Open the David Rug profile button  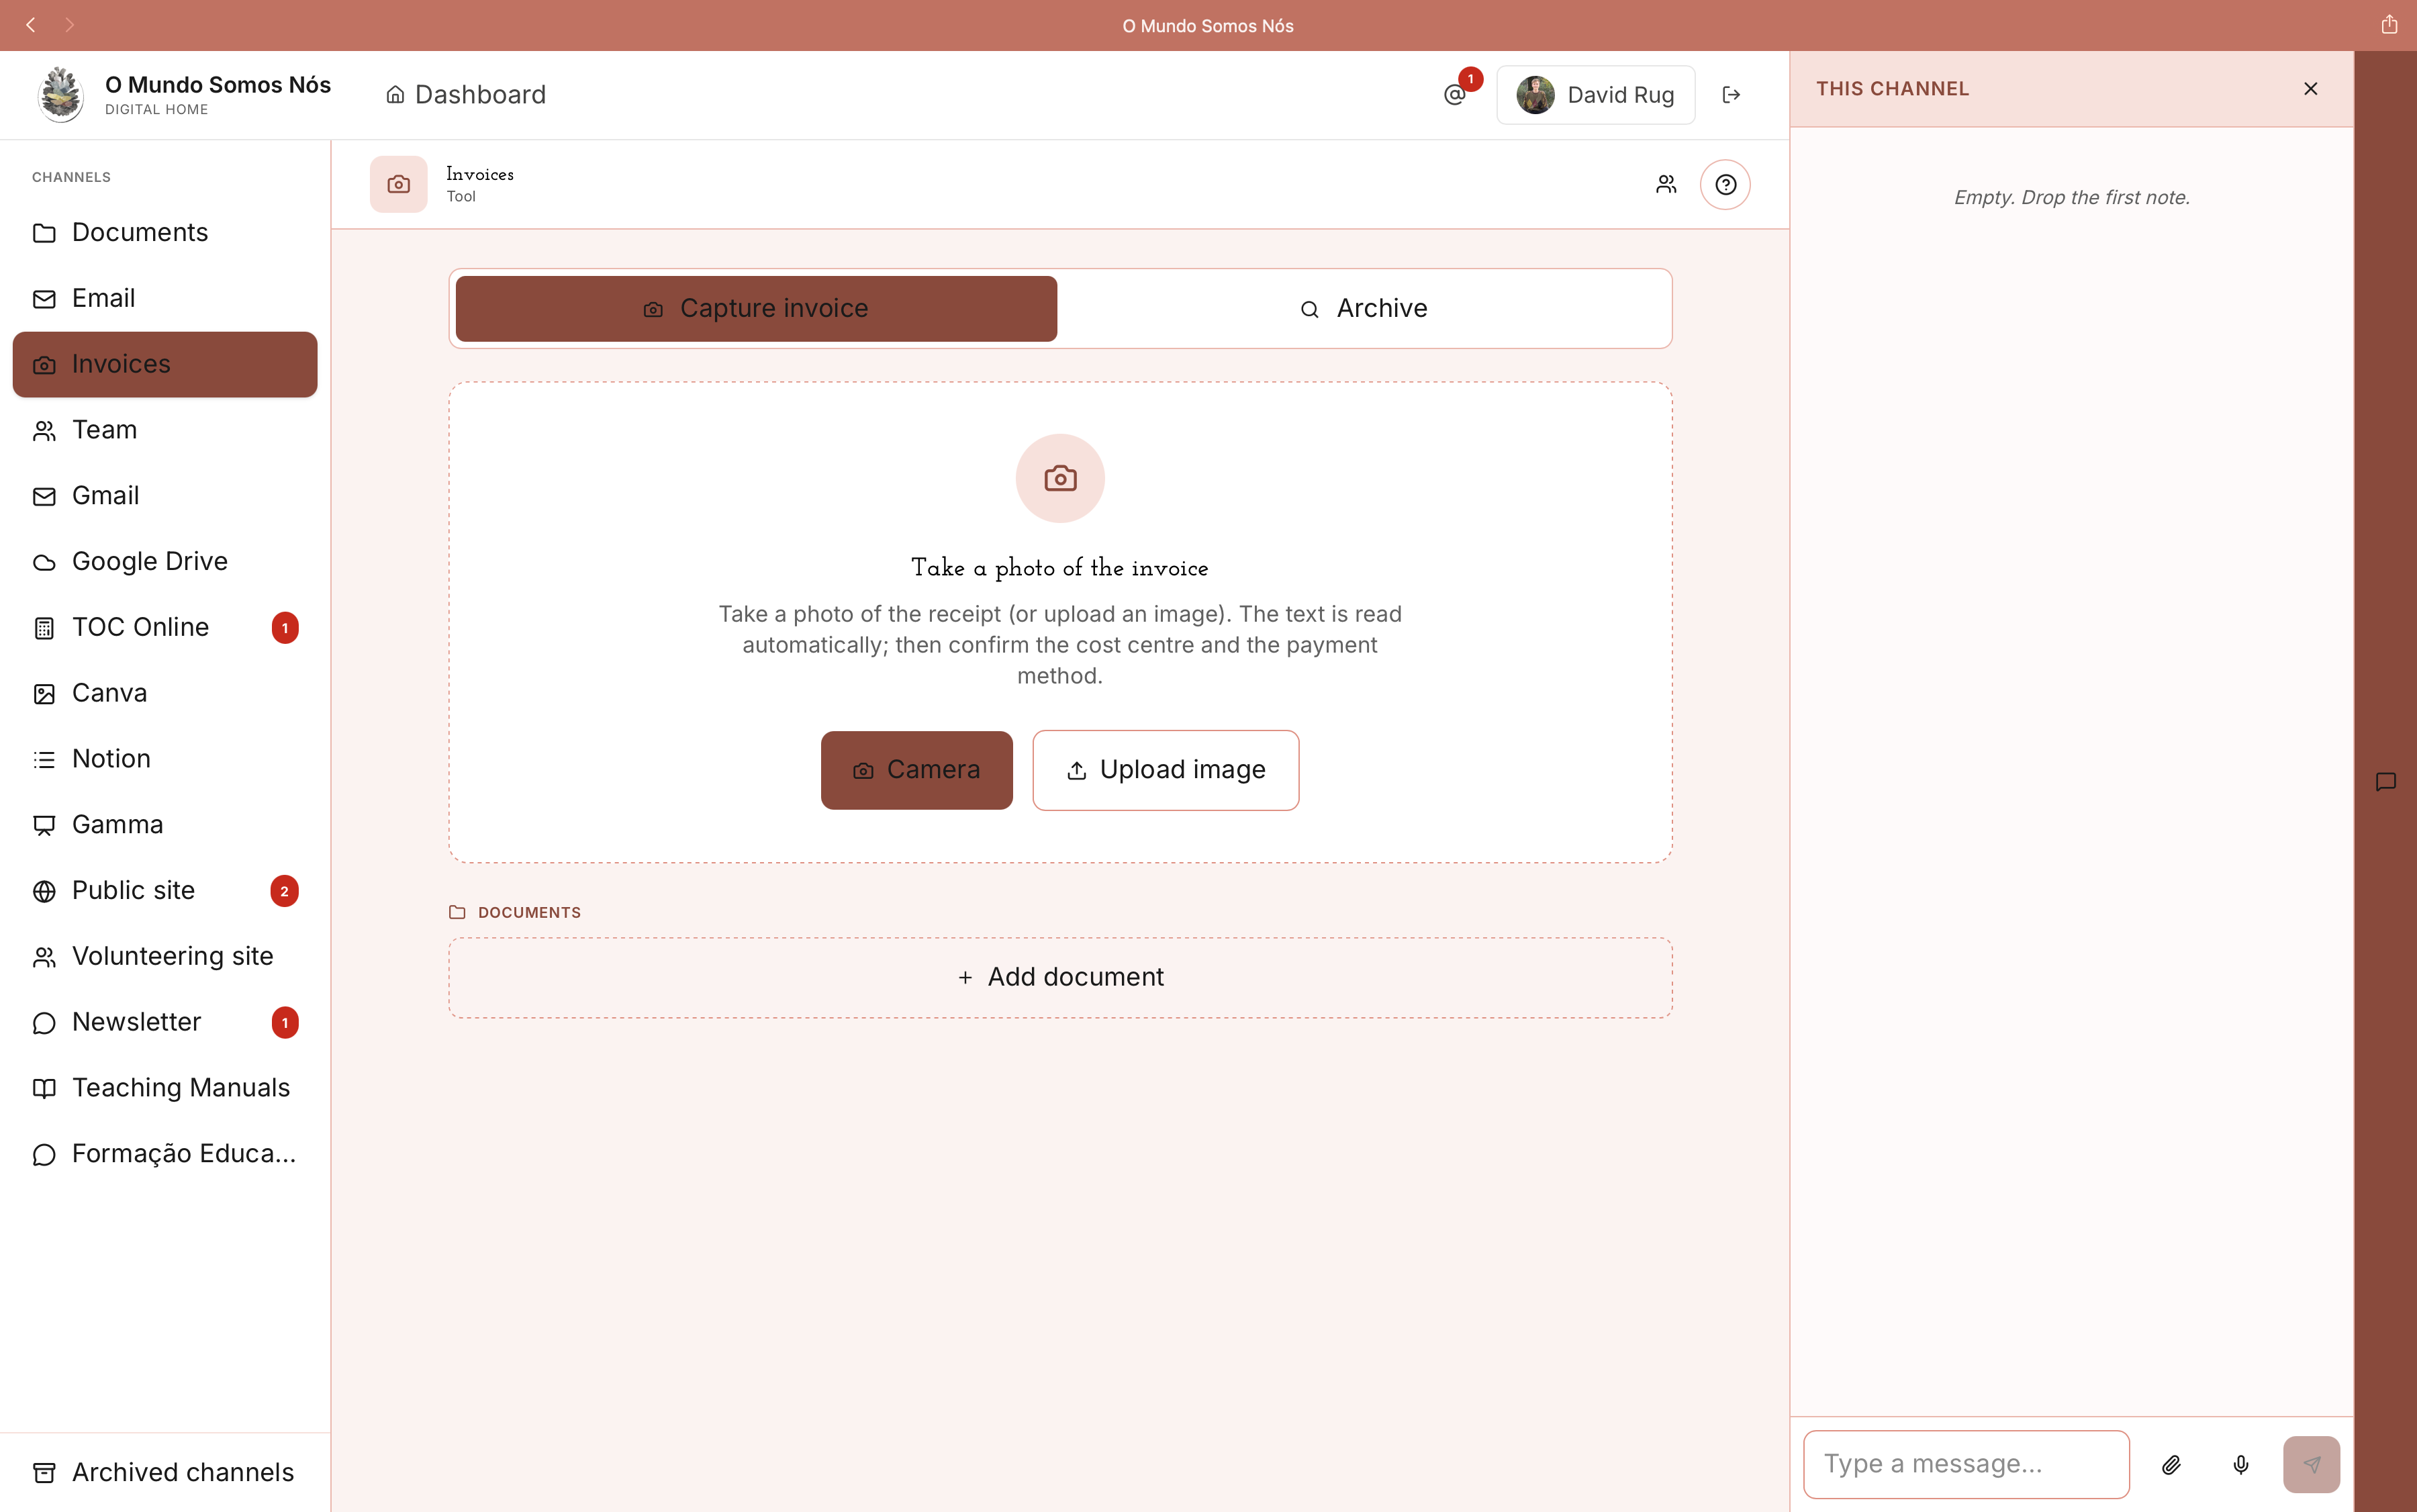pyautogui.click(x=1596, y=95)
